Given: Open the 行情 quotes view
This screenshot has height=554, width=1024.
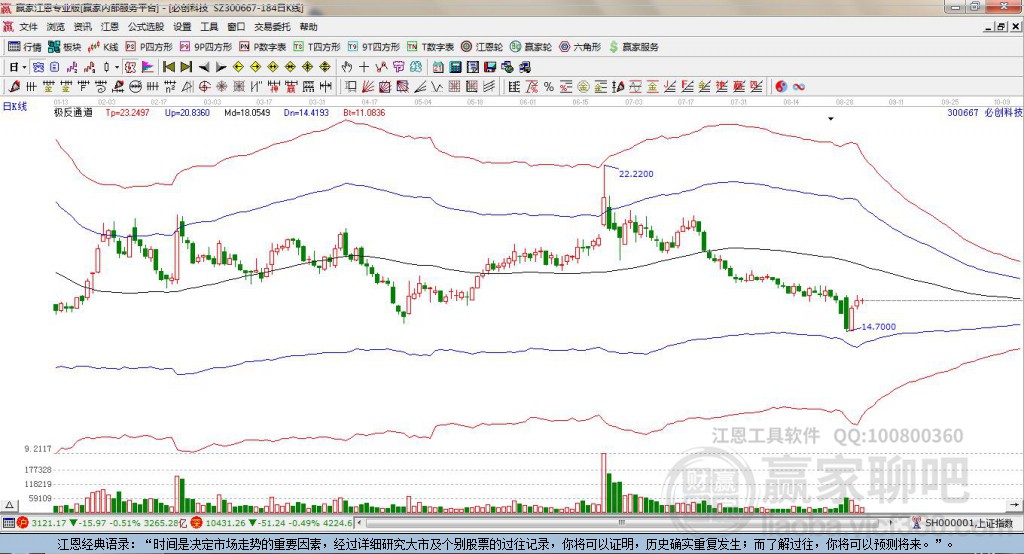Looking at the screenshot, I should pyautogui.click(x=25, y=47).
